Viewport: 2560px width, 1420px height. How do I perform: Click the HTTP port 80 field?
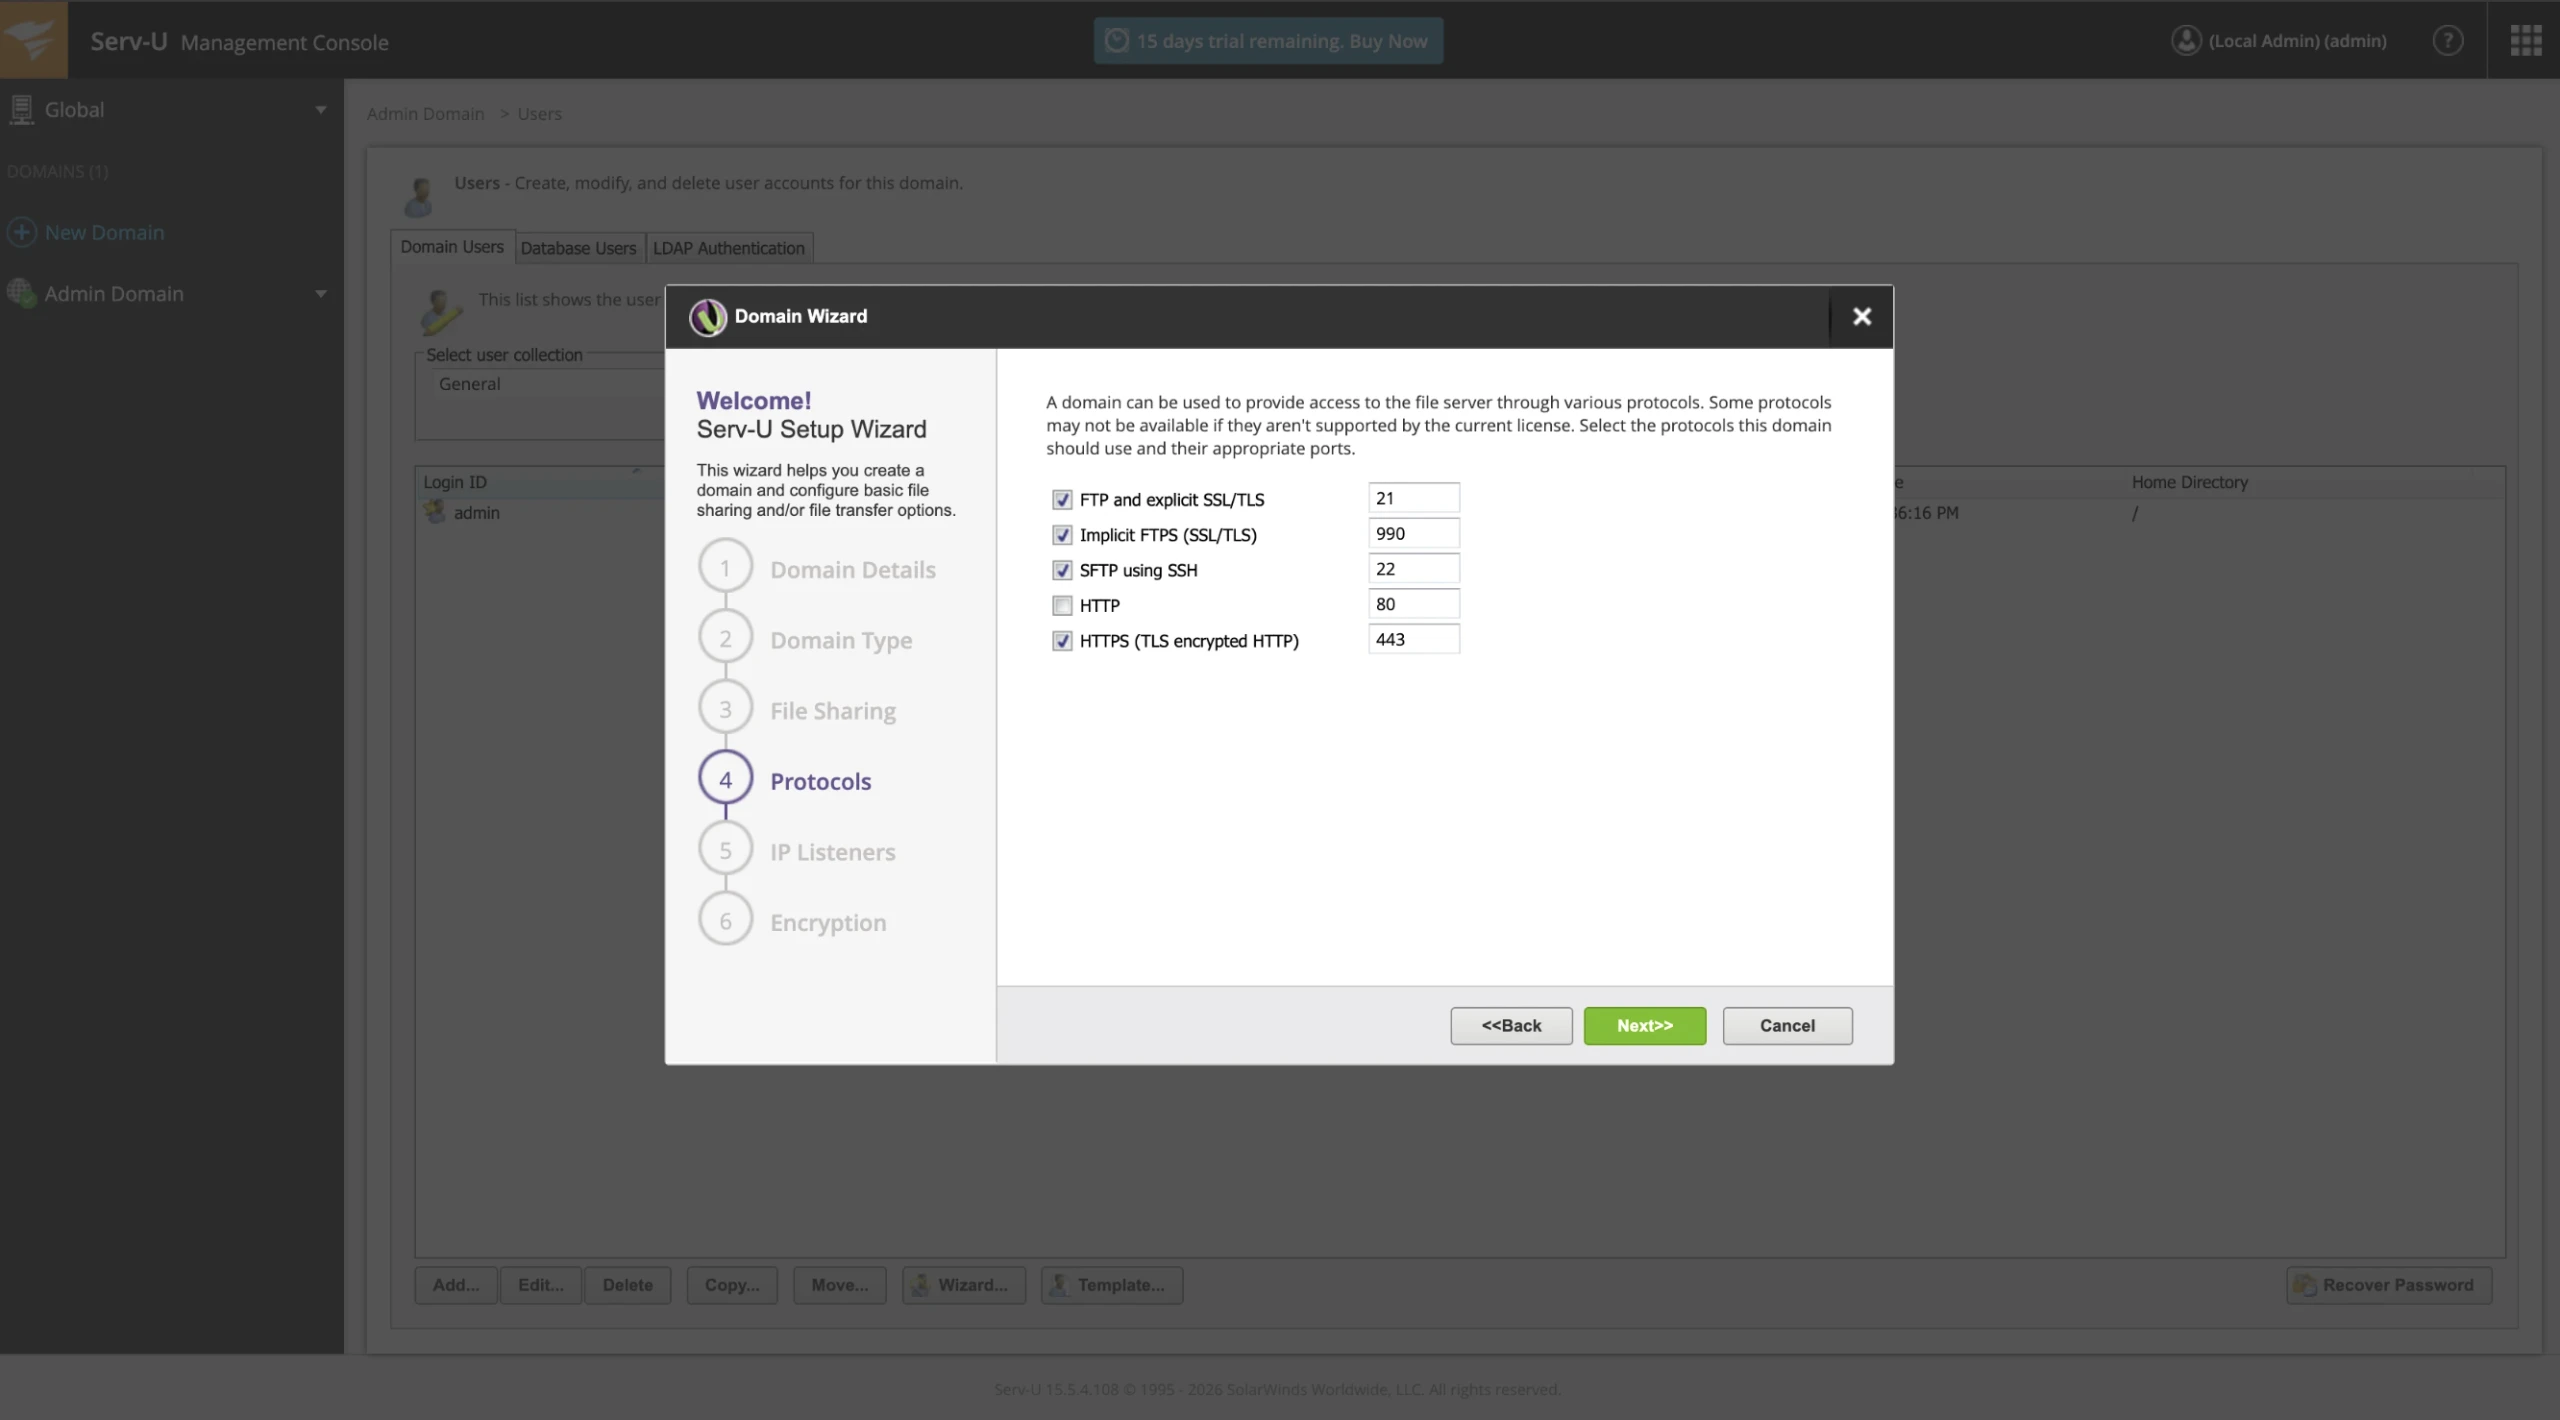[x=1413, y=604]
